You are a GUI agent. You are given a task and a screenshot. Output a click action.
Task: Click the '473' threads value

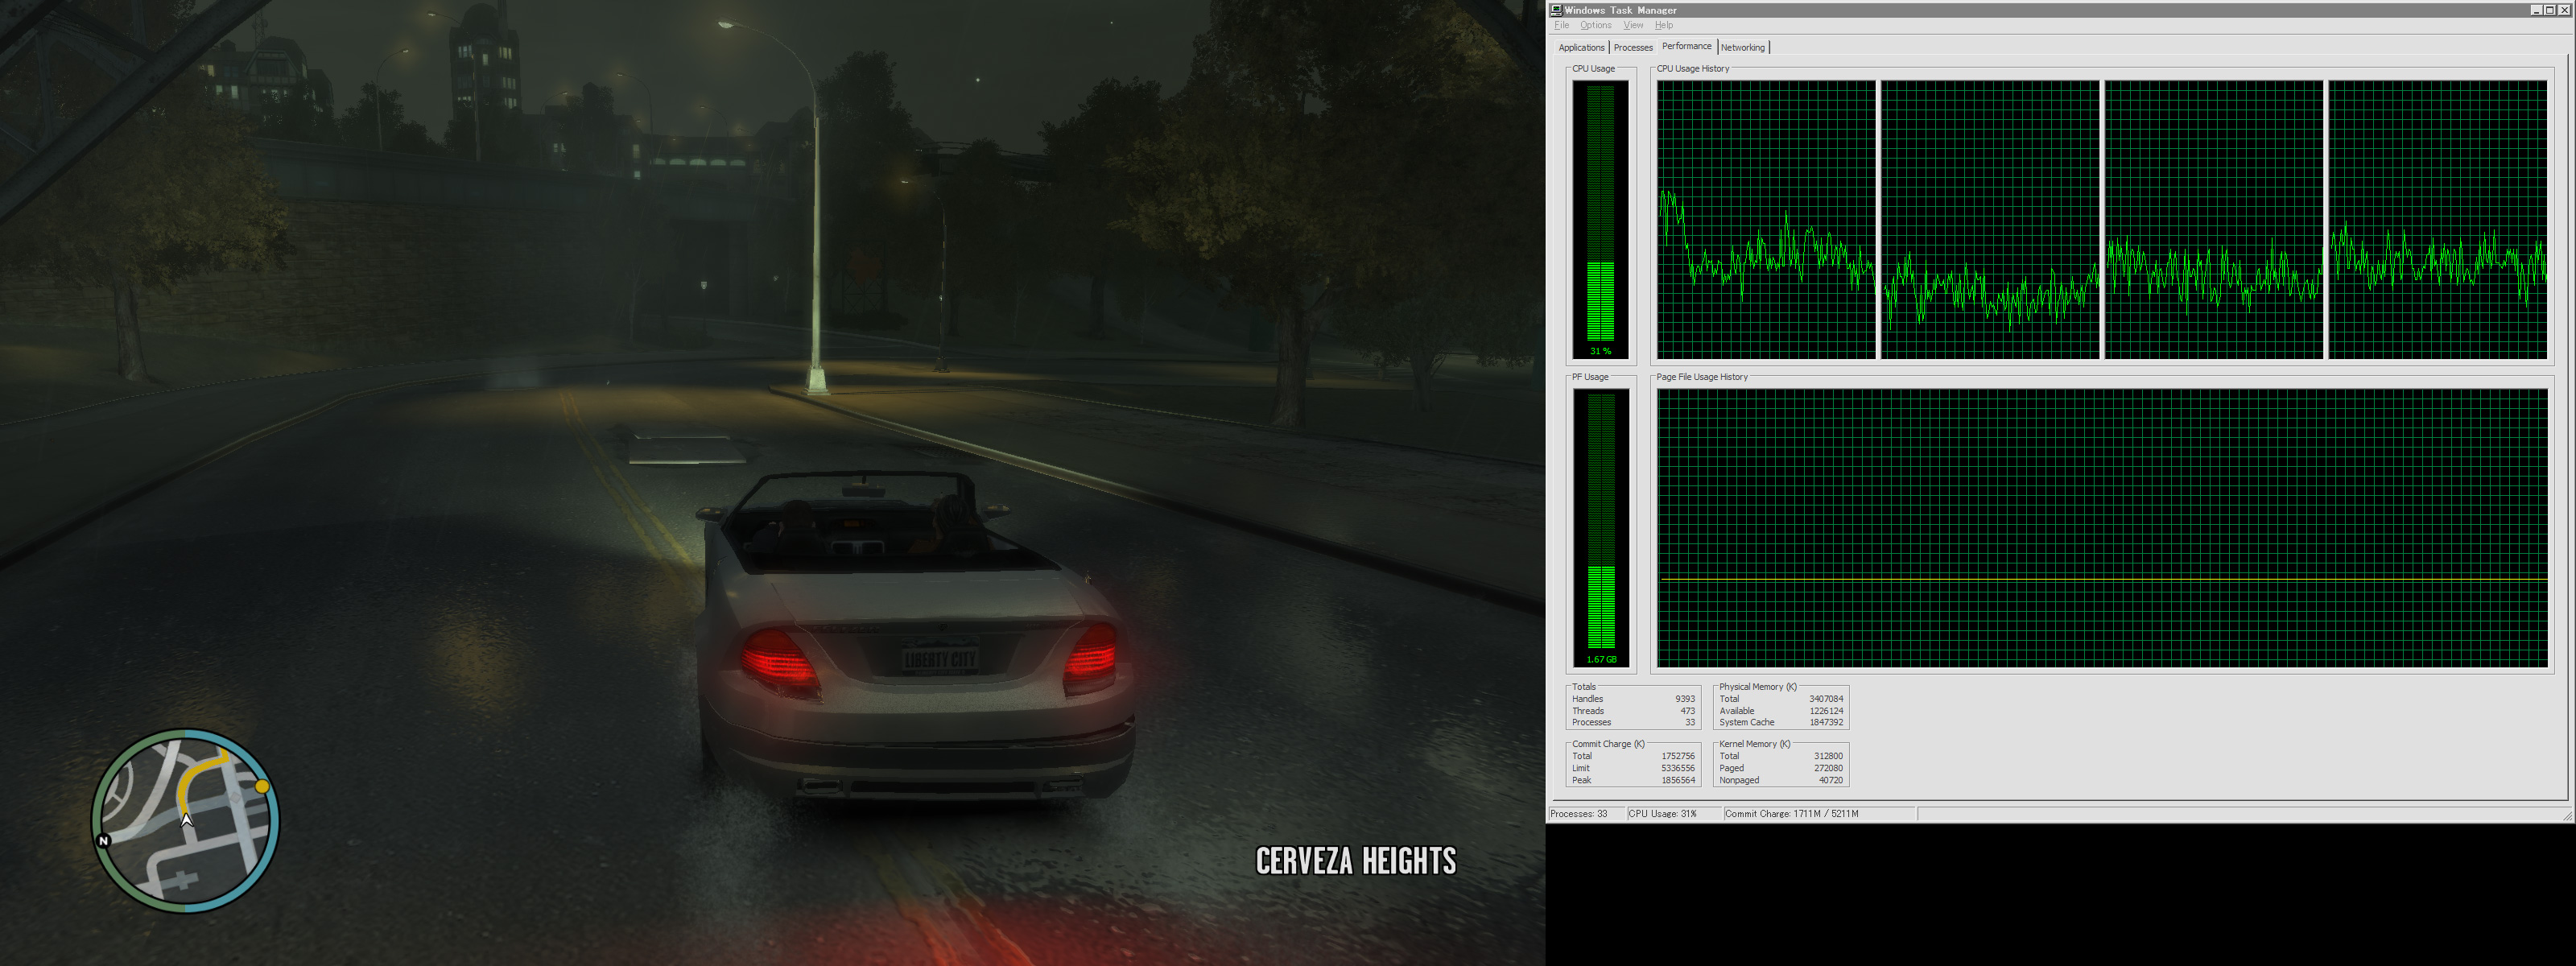(x=1688, y=711)
